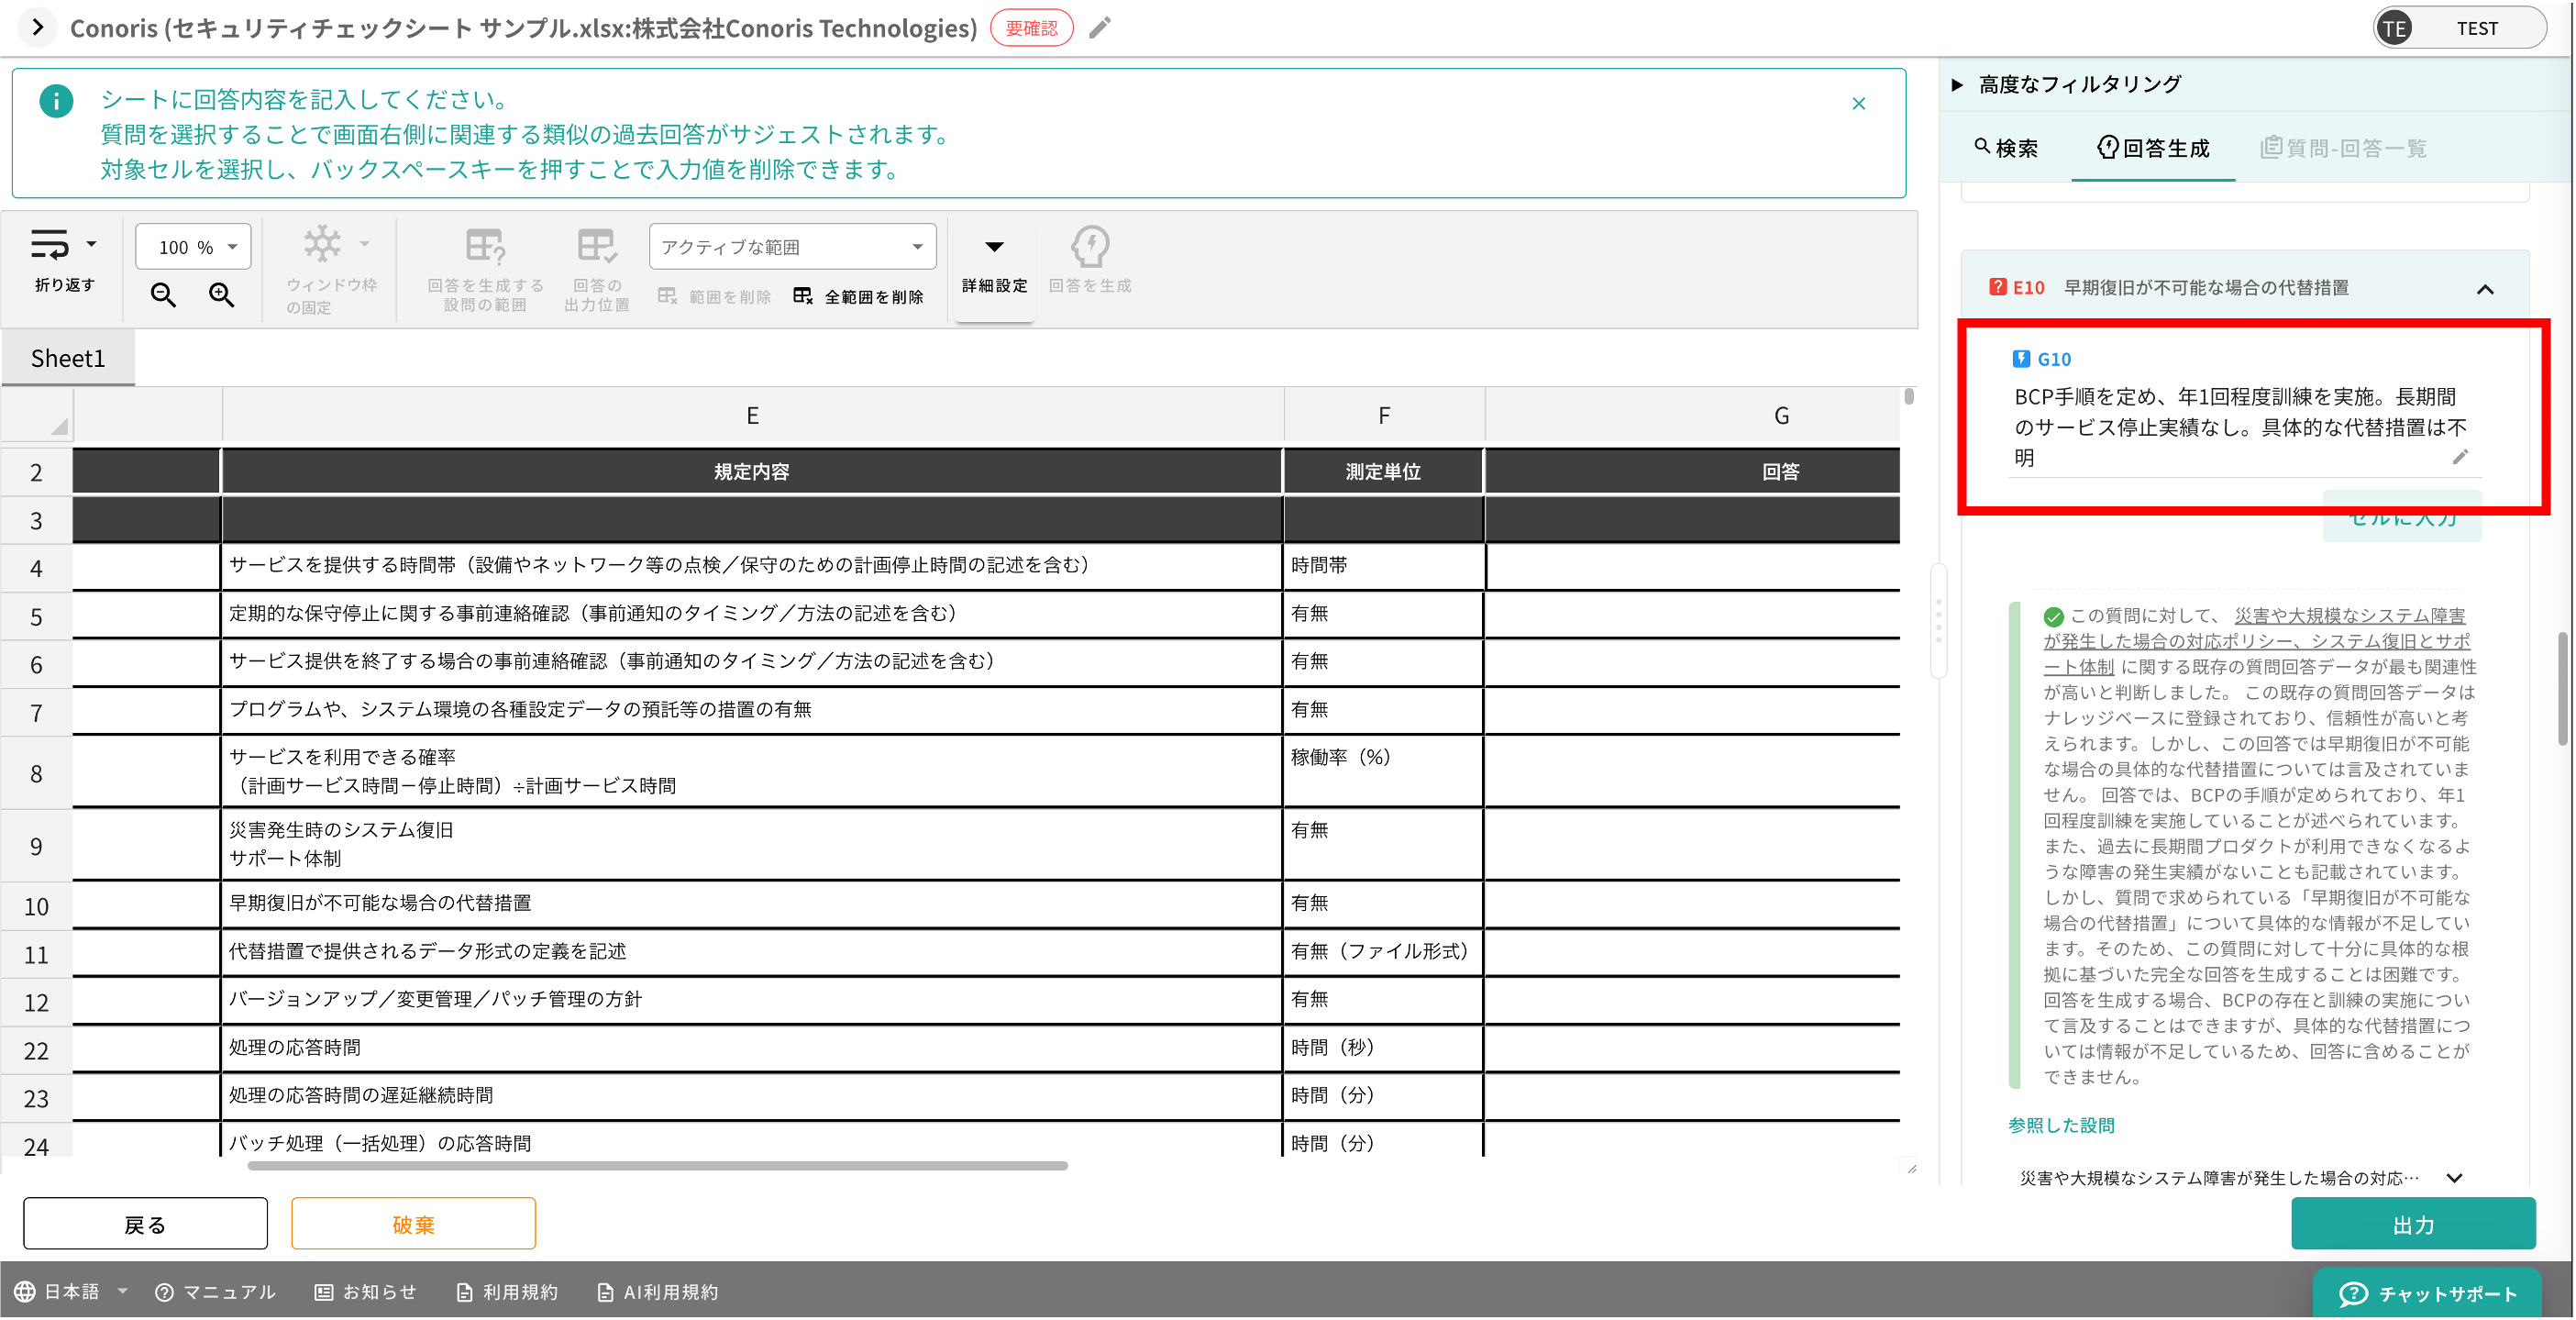This screenshot has width=2576, height=1320.
Task: Click the 全範囲を削除 delete-all-ranges icon
Action: pyautogui.click(x=803, y=296)
